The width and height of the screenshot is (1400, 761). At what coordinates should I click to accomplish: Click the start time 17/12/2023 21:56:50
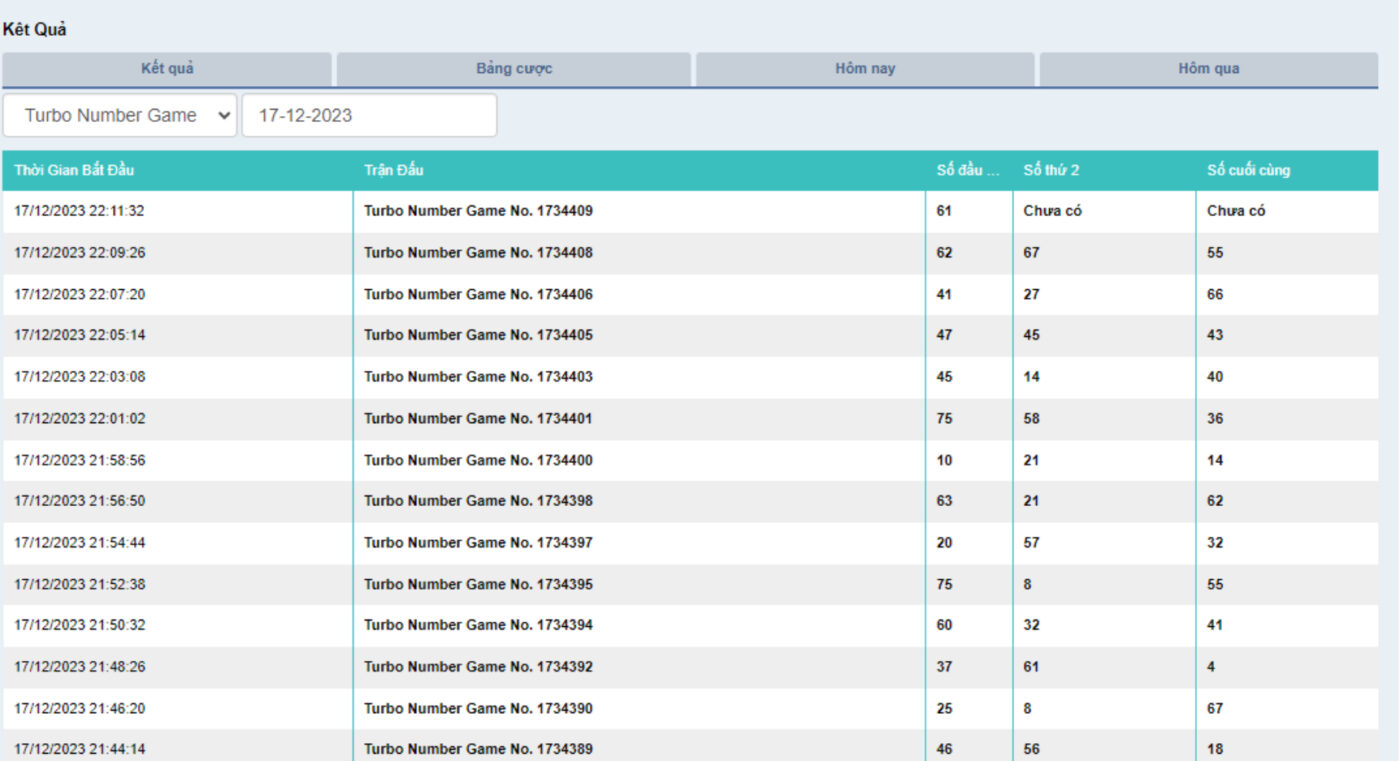(79, 501)
